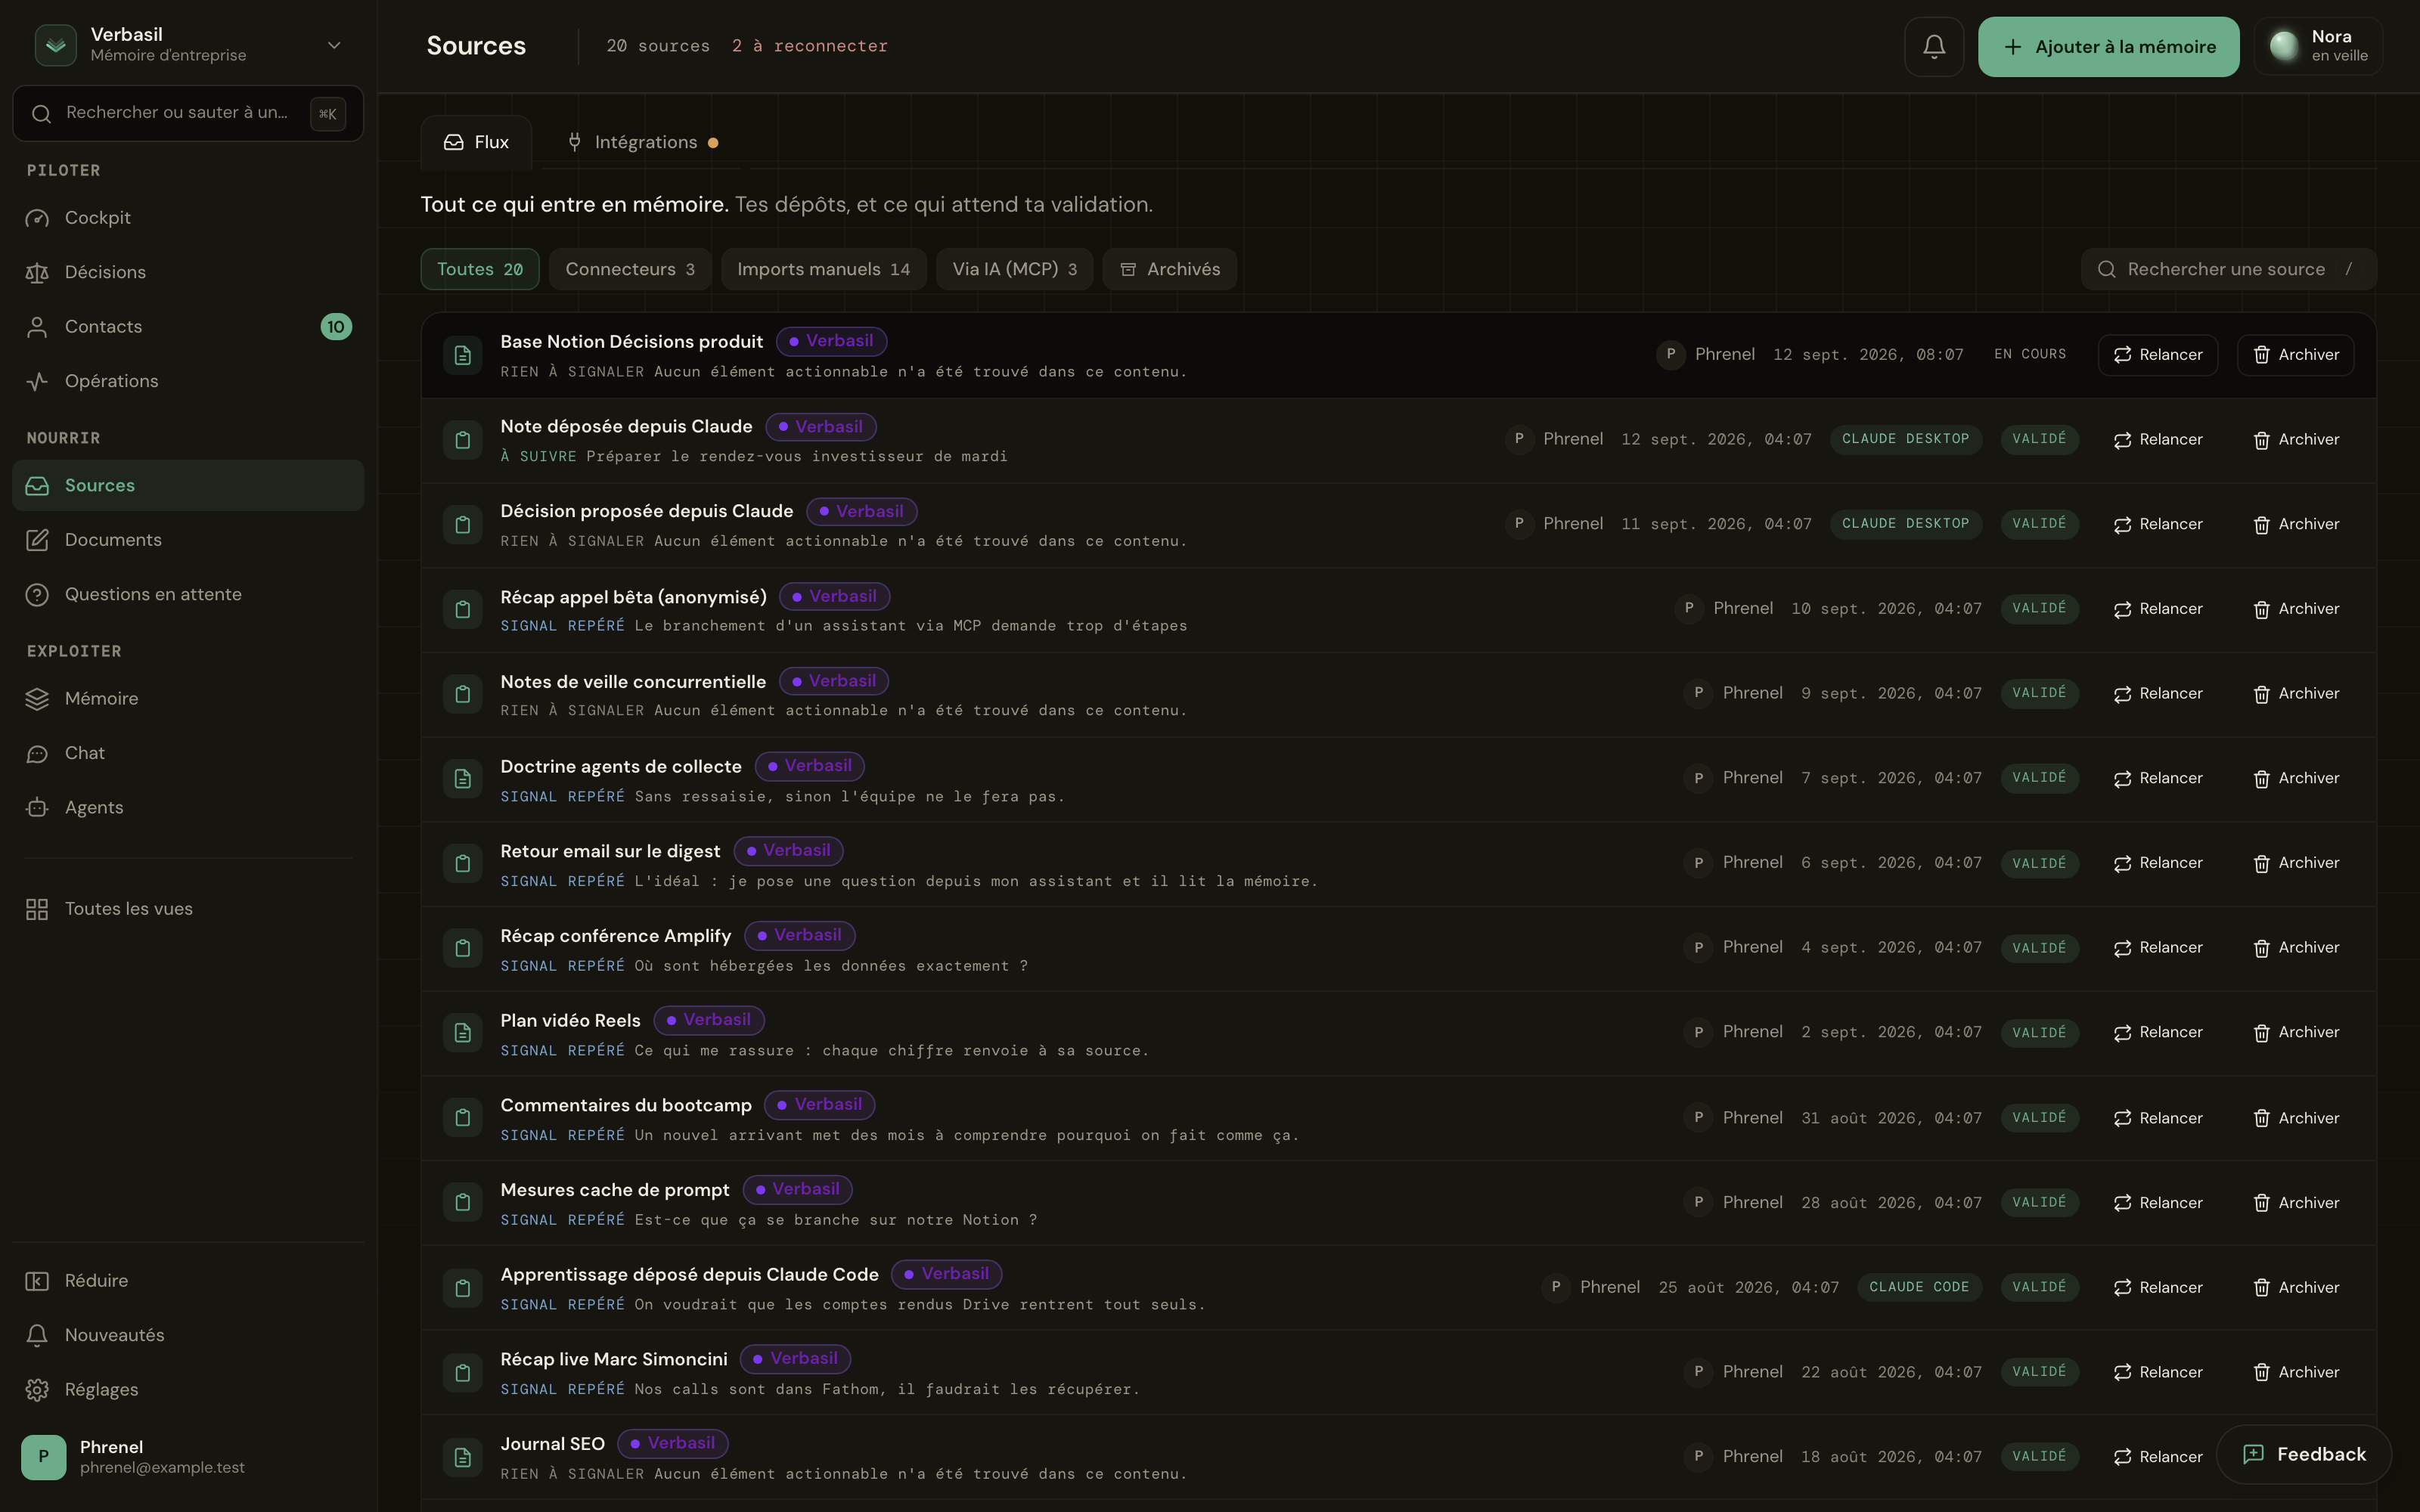Open the Contacts section
Viewport: 2420px width, 1512px height.
[x=188, y=327]
